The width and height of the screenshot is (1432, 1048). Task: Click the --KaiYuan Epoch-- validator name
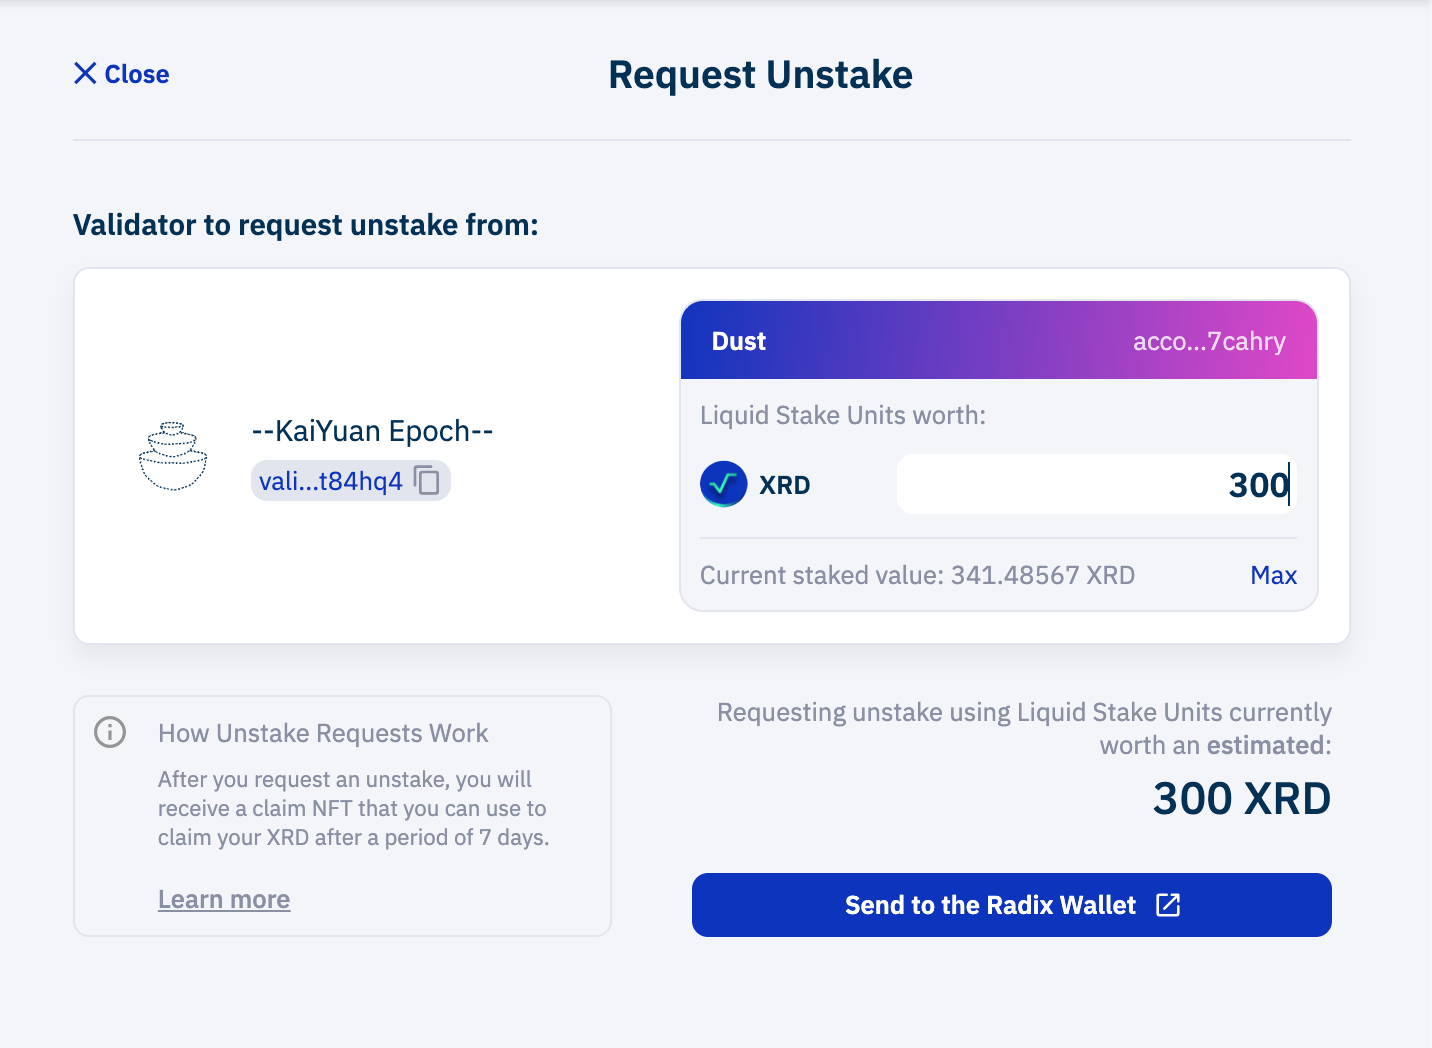tap(372, 431)
